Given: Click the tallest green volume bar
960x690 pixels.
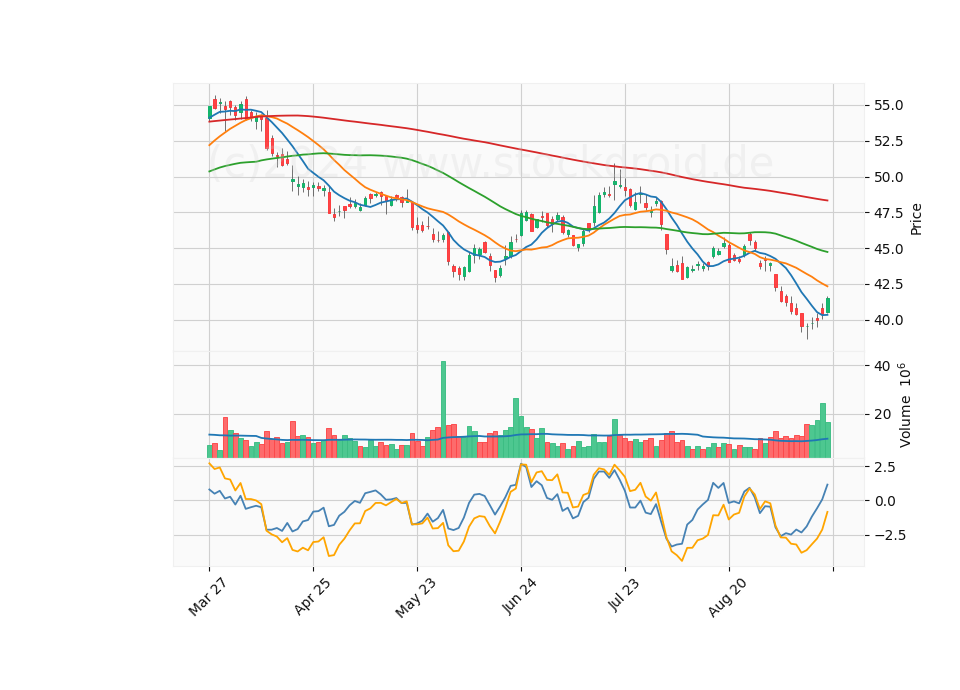Looking at the screenshot, I should coord(443,409).
